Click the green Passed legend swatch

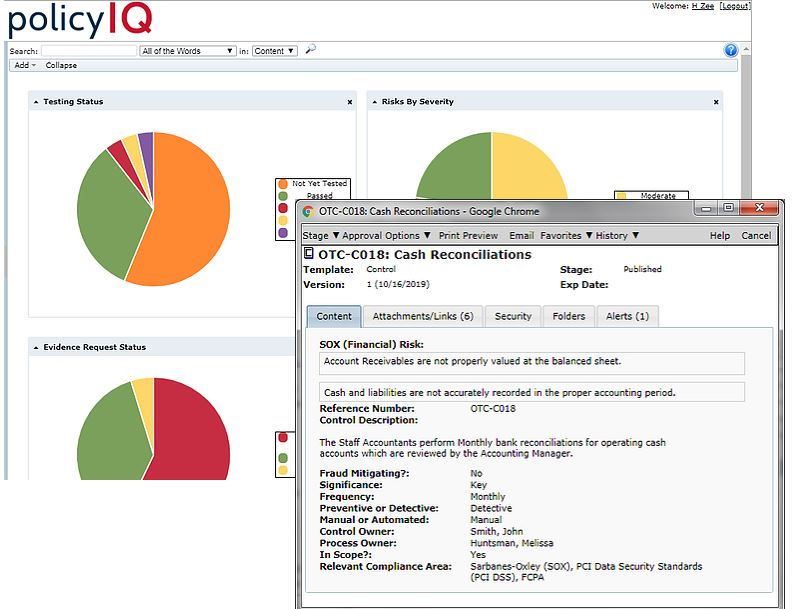tap(283, 196)
